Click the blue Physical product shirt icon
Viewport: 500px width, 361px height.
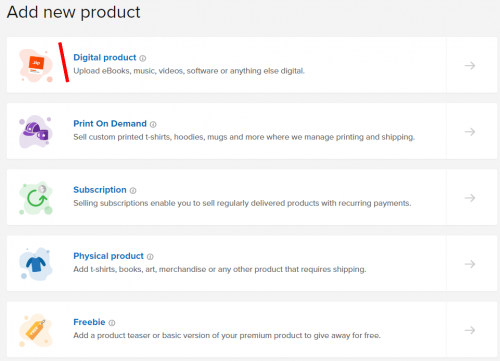tap(36, 264)
